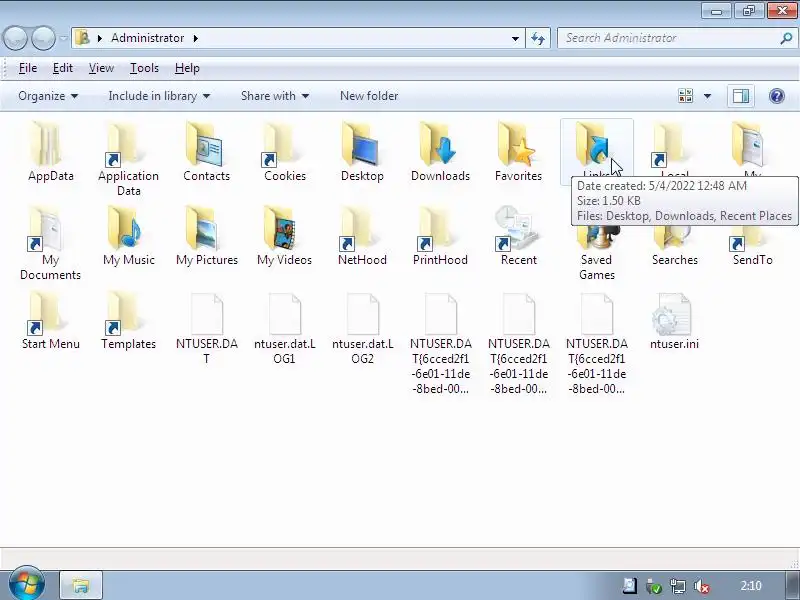Open the Windows Start button
Screen dimensions: 800x600
[27, 584]
